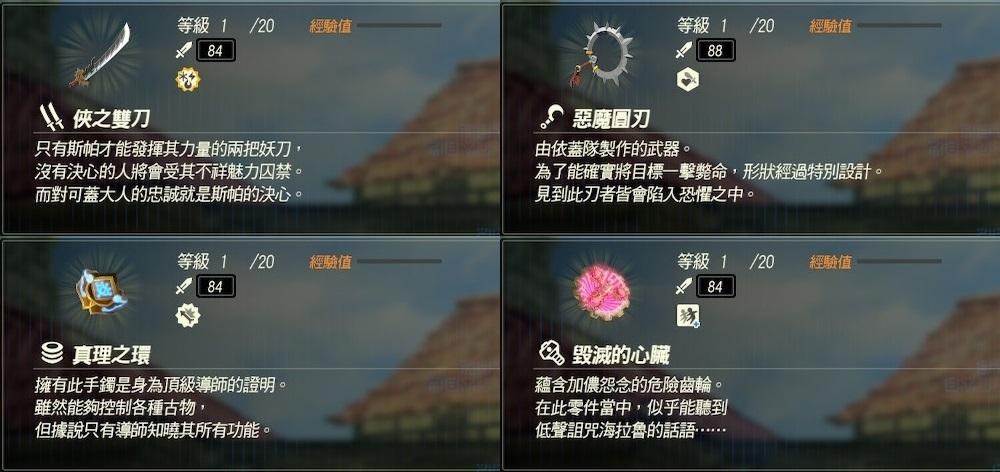1000x472 pixels.
Task: Click the pink 毀滅的心臟 gear image
Action: pos(602,291)
